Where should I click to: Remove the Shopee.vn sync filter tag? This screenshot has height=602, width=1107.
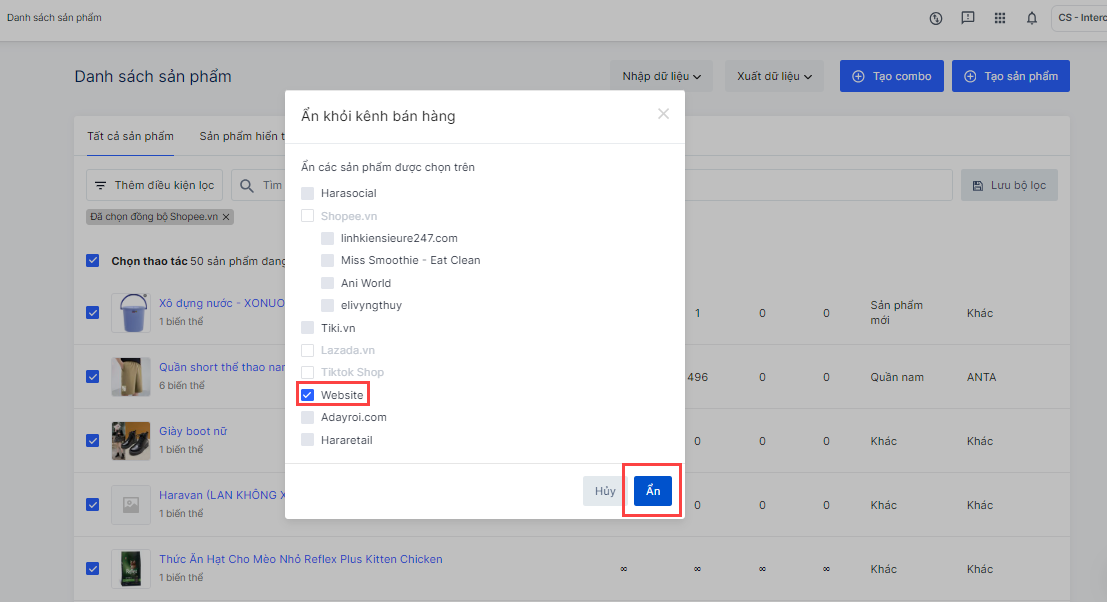coord(226,217)
